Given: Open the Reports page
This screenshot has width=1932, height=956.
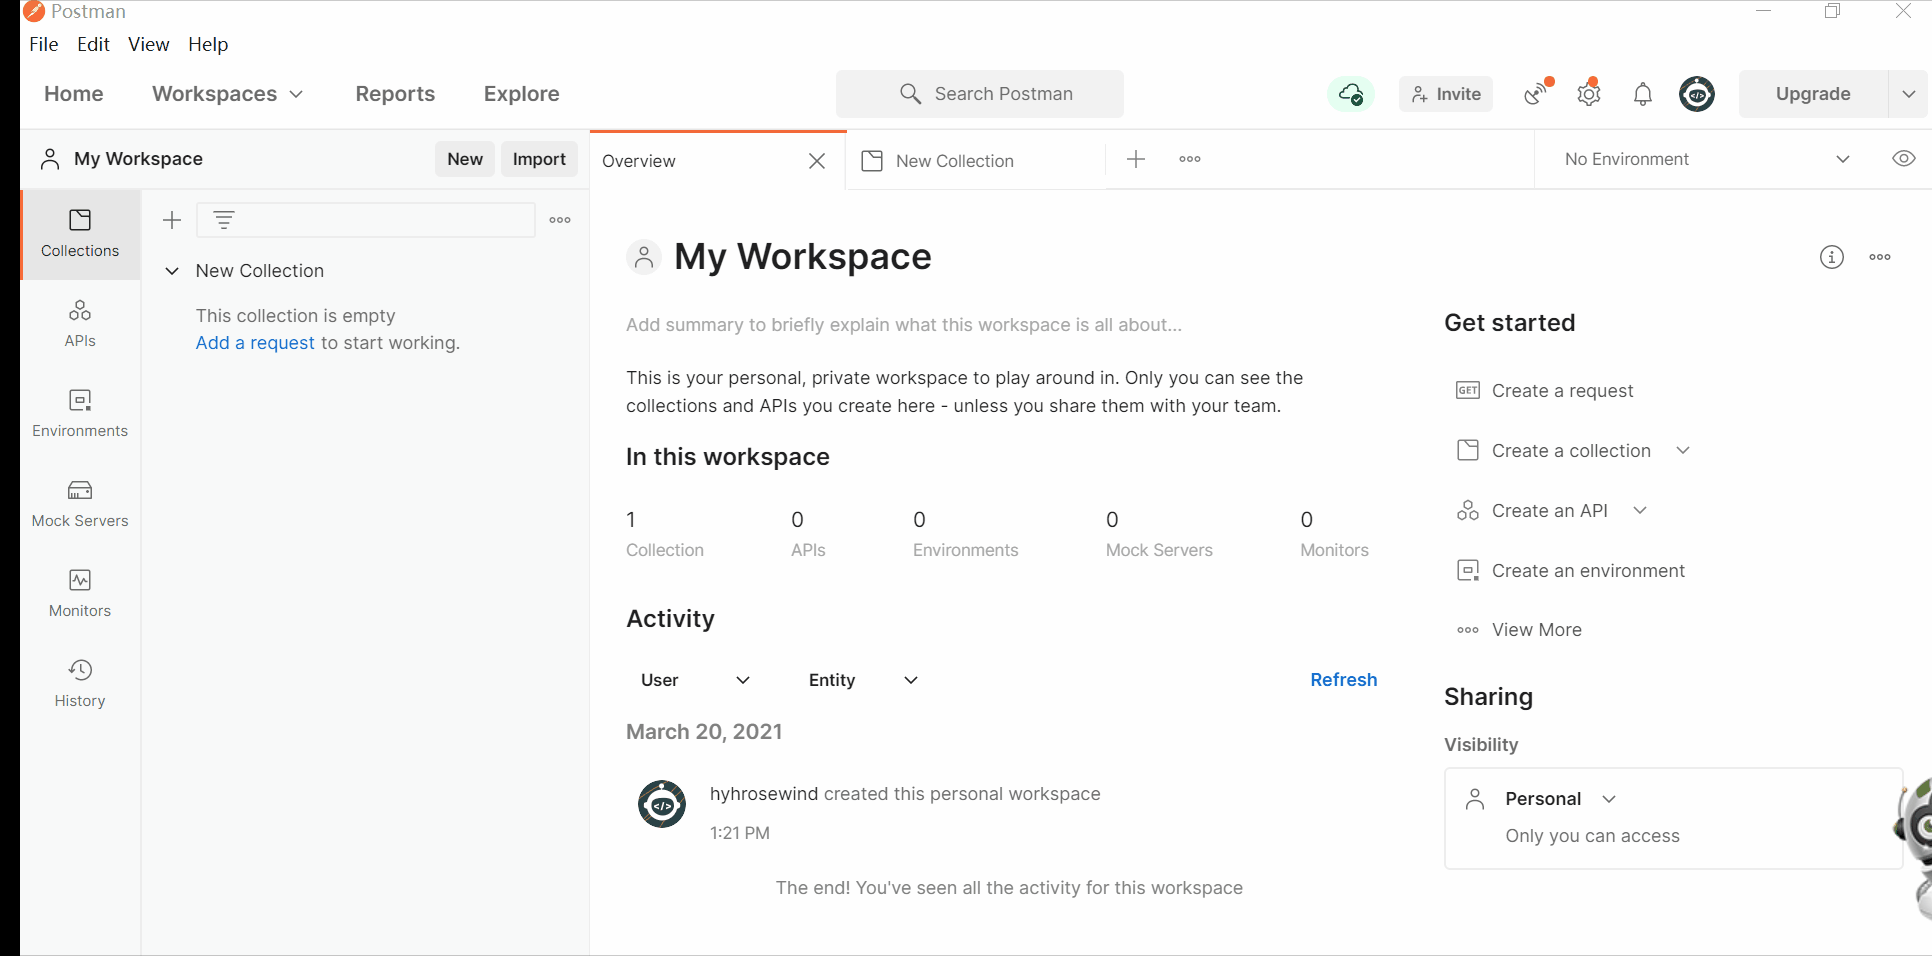Looking at the screenshot, I should click(x=395, y=94).
